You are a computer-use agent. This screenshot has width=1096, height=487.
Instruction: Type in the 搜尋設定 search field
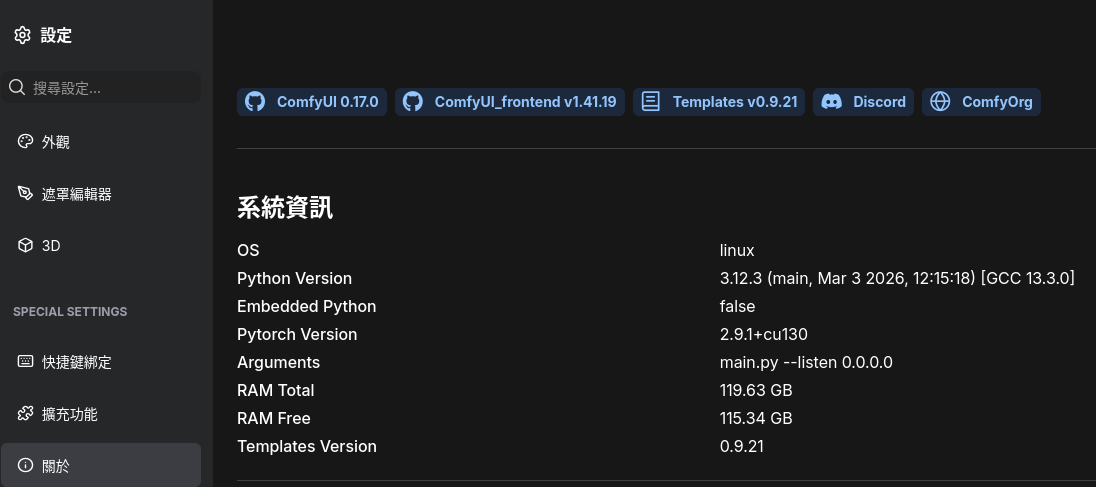point(112,88)
